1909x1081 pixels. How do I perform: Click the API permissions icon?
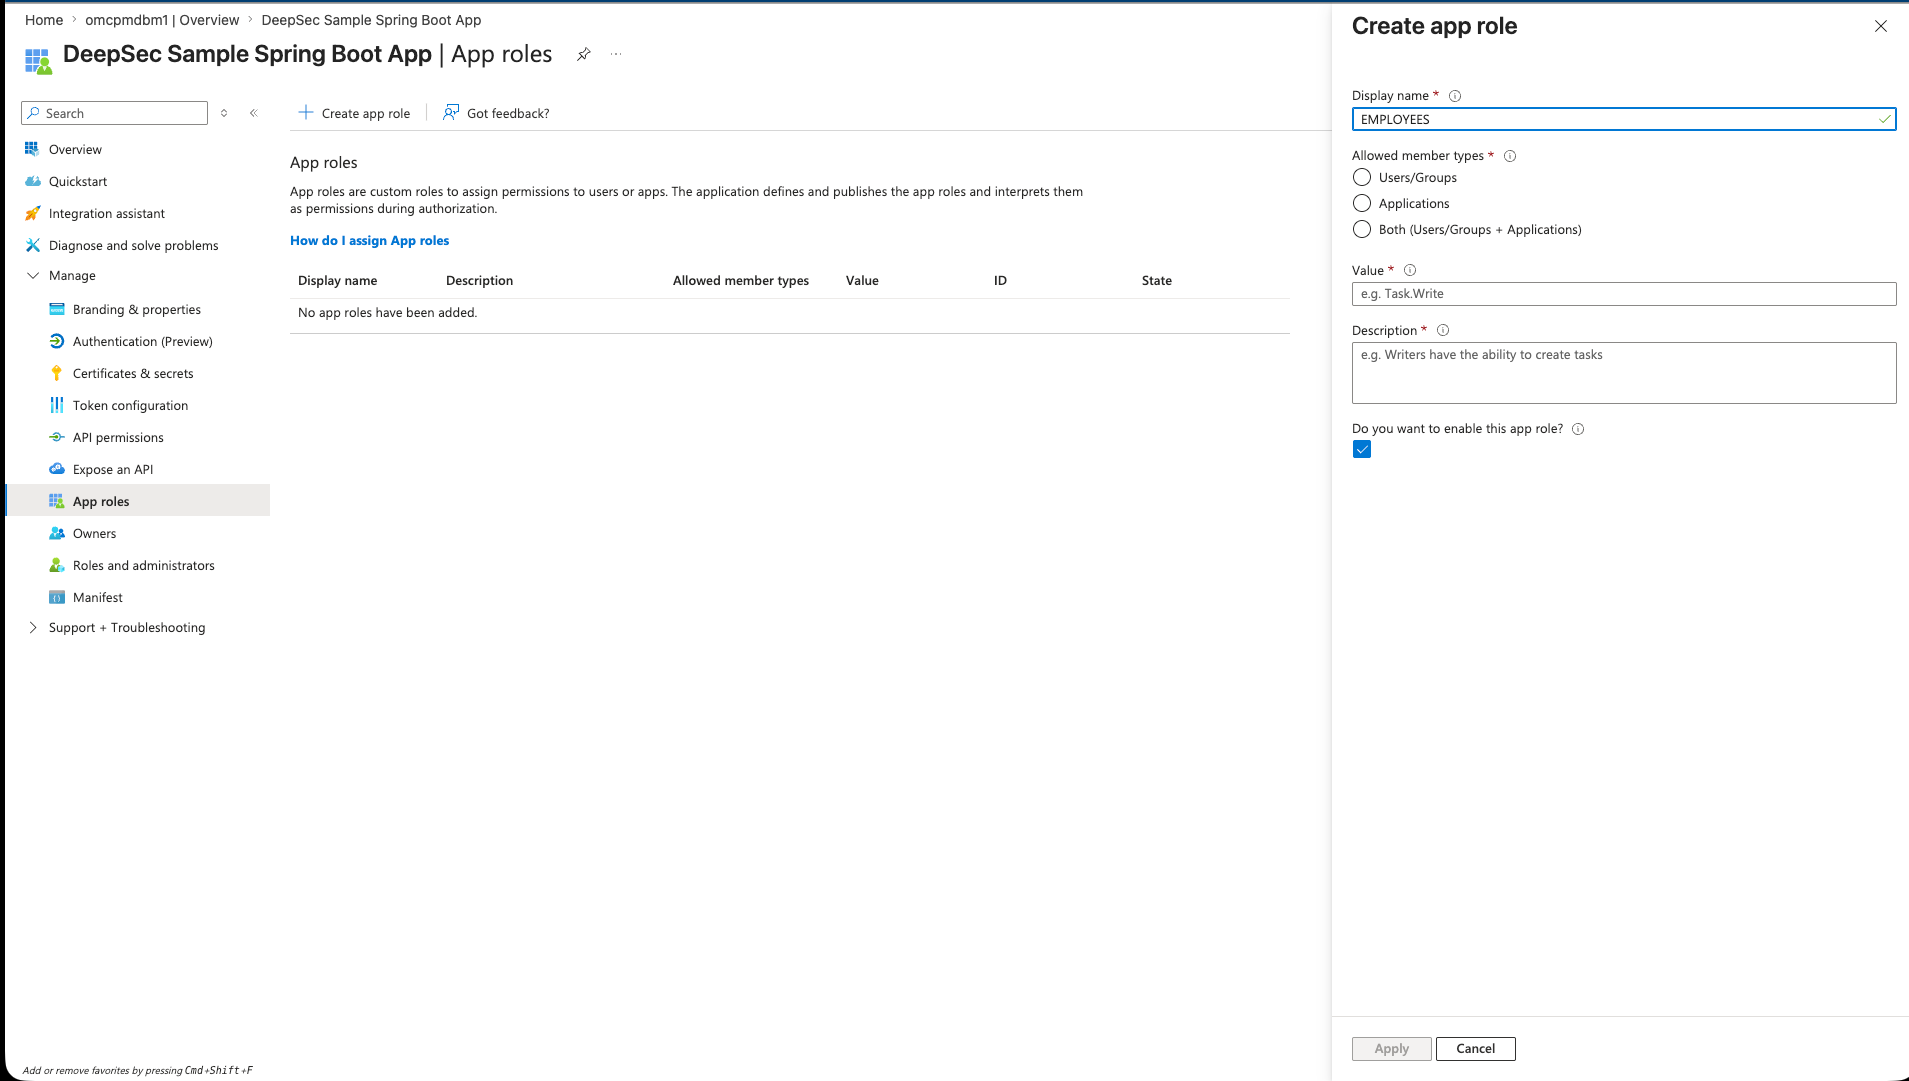57,437
